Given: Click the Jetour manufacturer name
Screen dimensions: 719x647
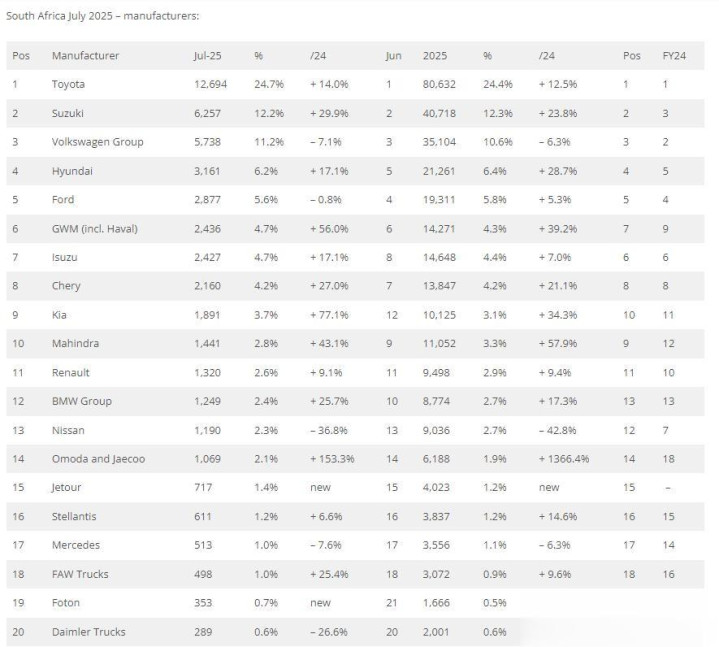Looking at the screenshot, I should (x=66, y=487).
